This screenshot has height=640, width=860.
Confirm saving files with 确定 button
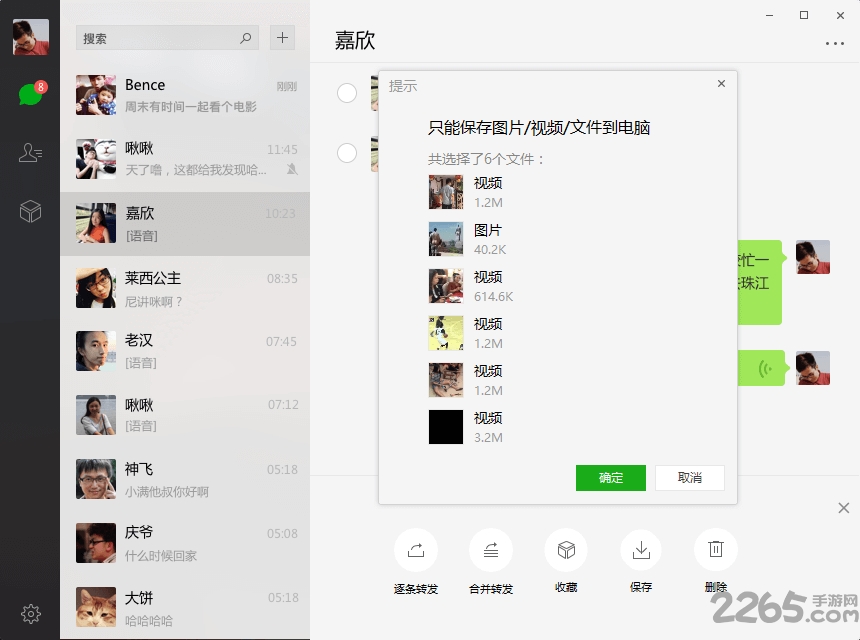[x=610, y=478]
